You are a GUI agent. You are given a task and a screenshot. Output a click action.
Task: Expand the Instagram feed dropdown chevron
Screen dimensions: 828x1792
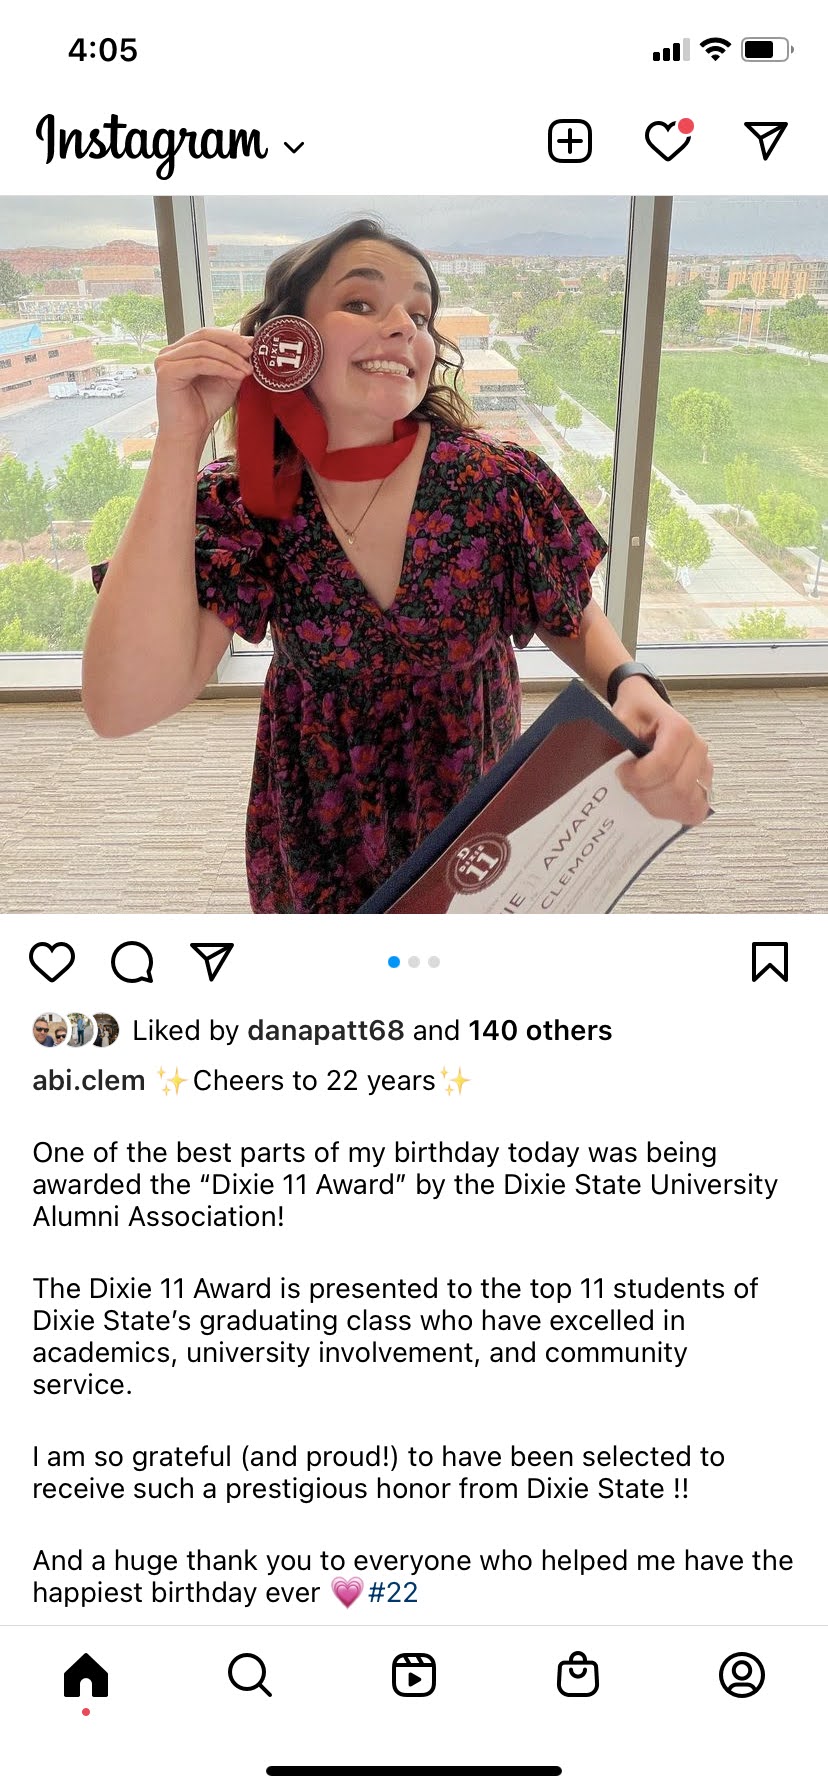click(293, 148)
